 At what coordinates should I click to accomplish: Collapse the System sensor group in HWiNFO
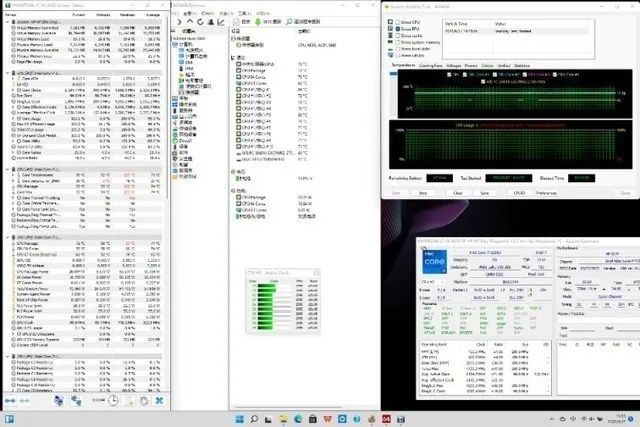tap(8, 22)
